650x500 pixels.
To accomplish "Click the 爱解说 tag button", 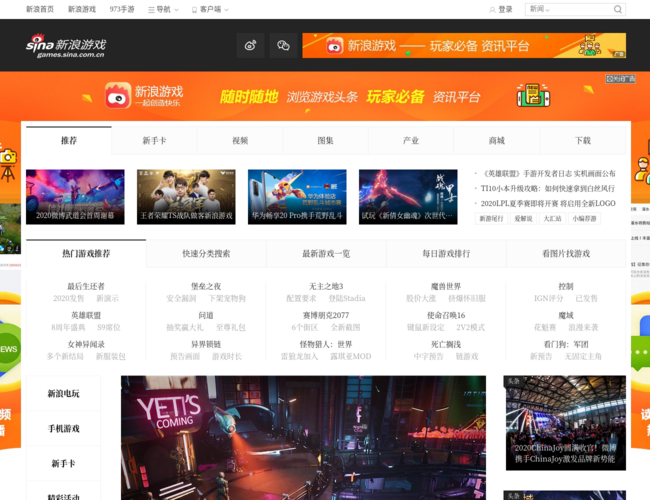I will (523, 218).
